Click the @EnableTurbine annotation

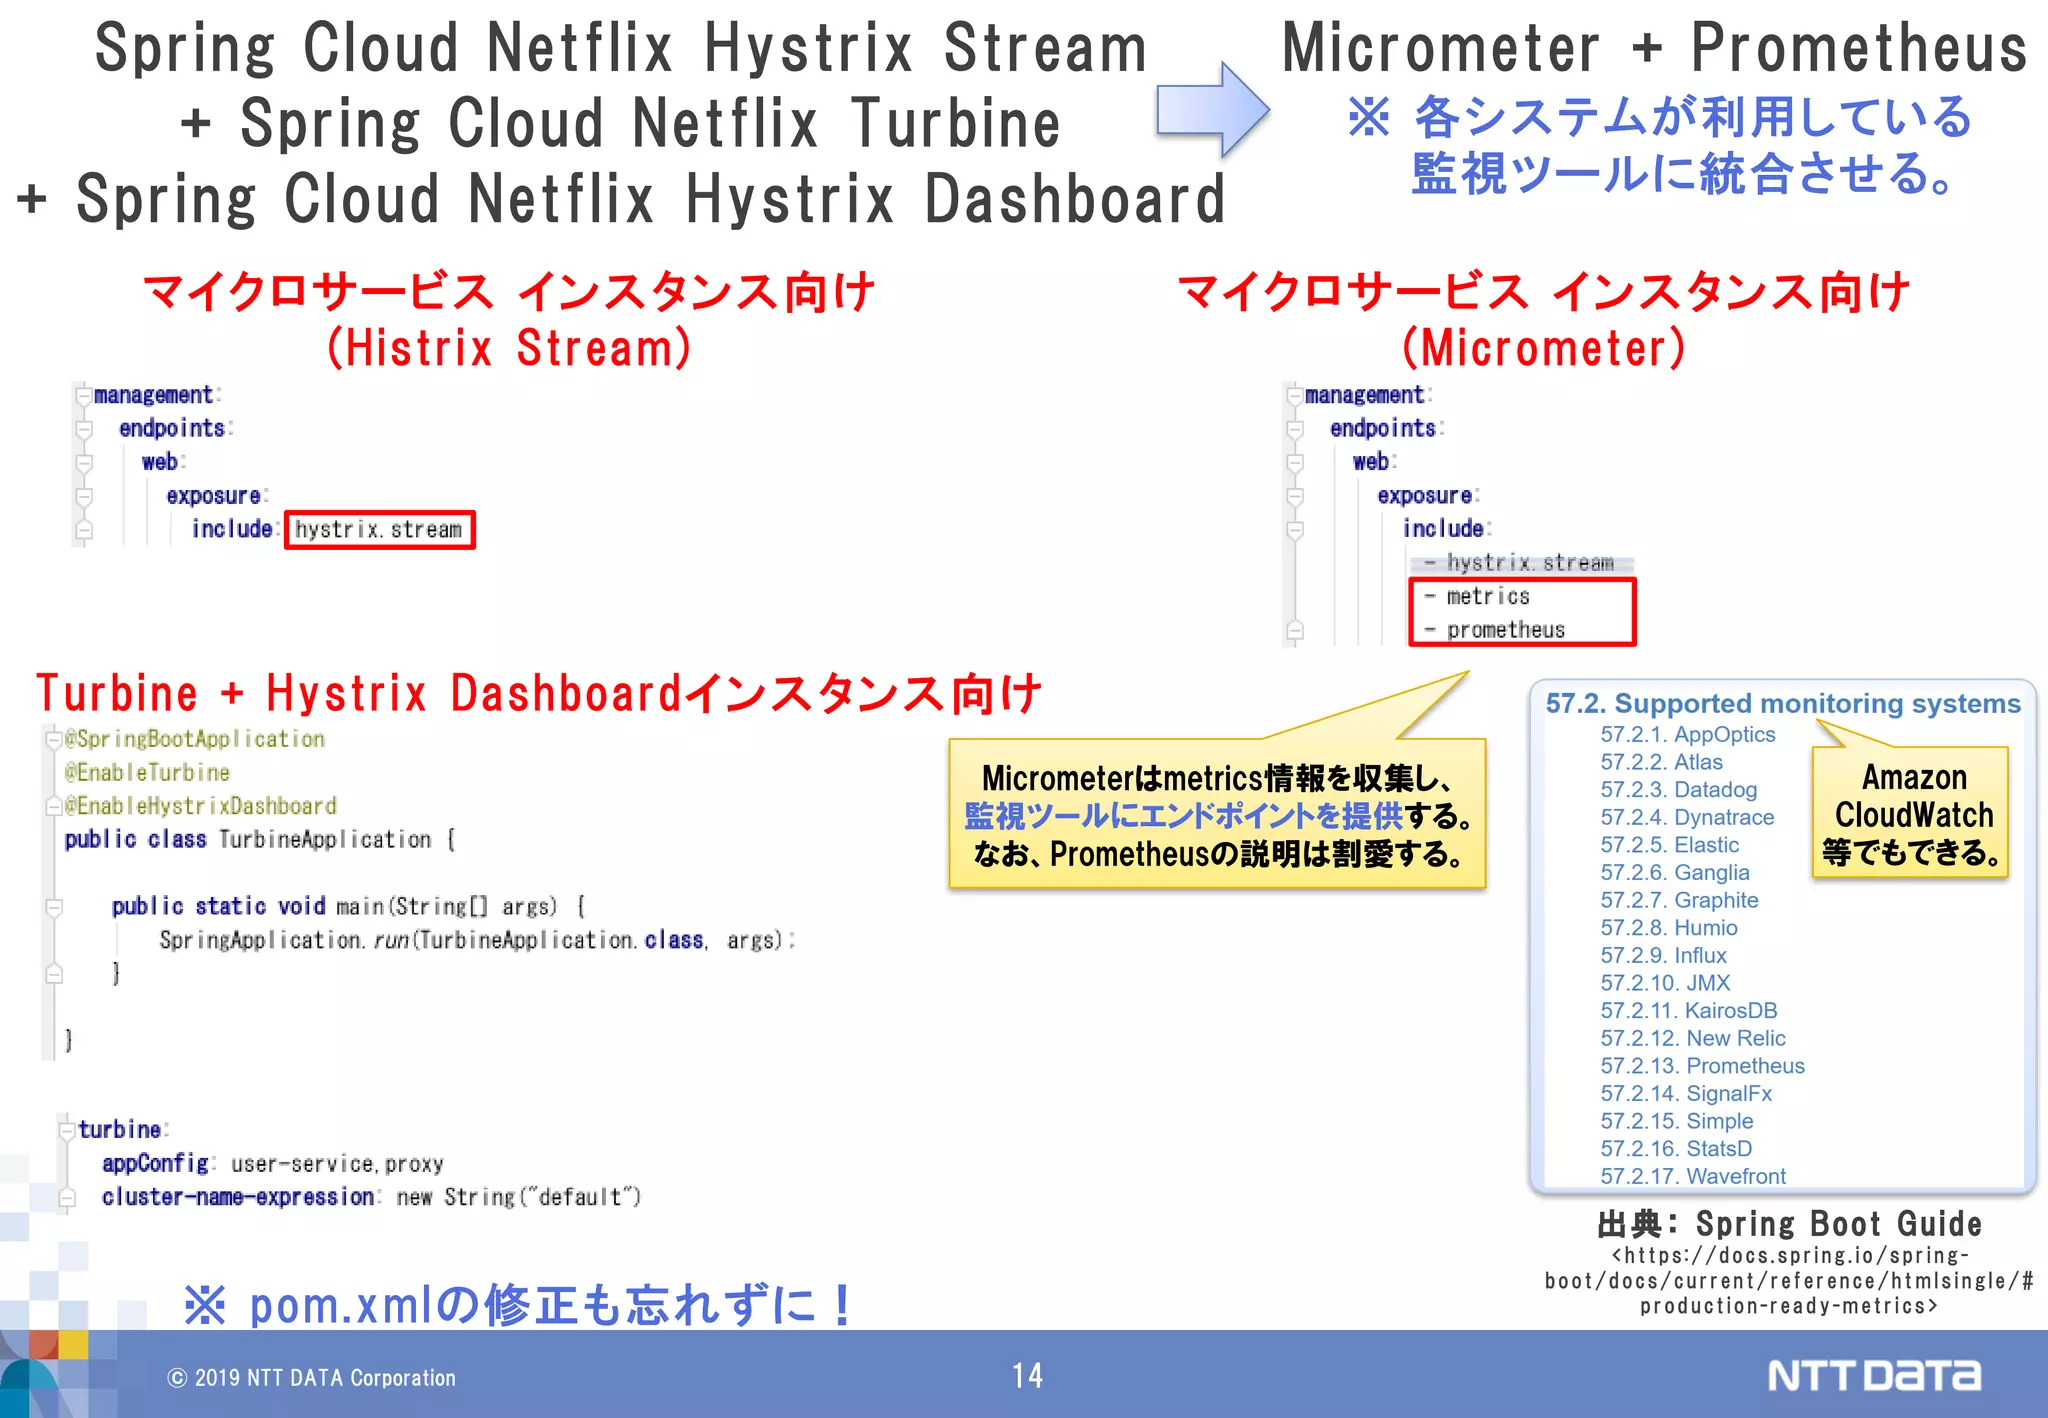147,773
